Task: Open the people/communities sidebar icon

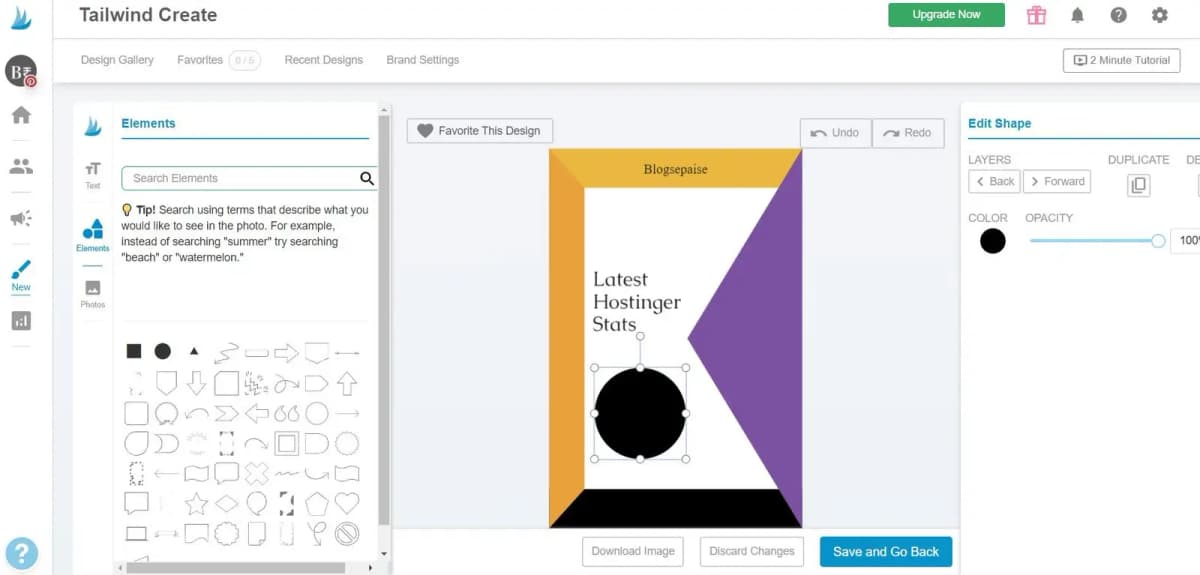Action: click(21, 166)
